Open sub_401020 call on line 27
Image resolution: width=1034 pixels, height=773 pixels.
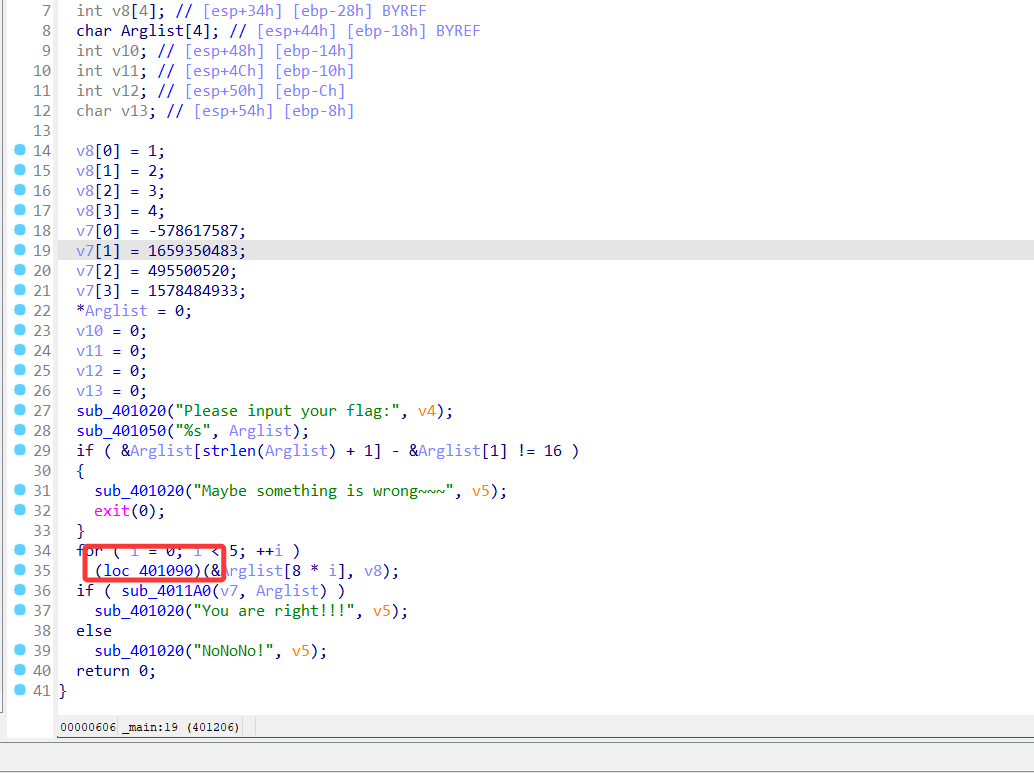(x=121, y=412)
